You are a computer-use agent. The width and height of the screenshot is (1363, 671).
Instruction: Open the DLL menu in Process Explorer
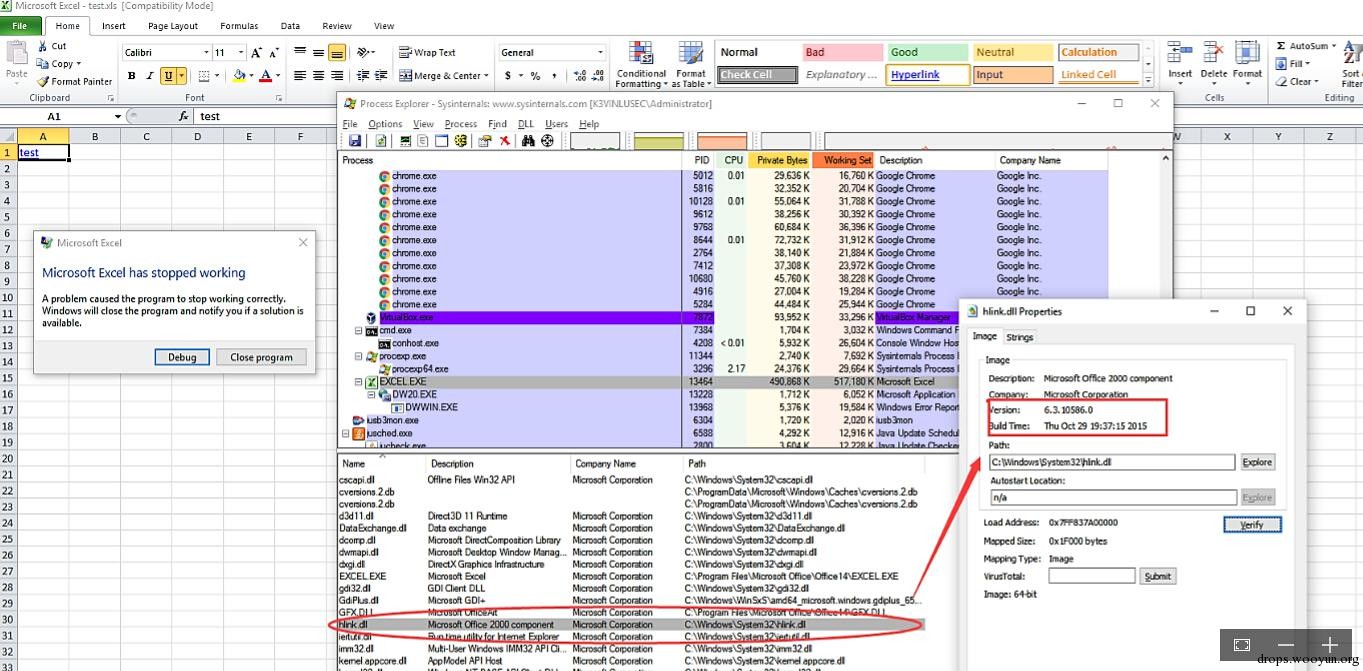[525, 124]
